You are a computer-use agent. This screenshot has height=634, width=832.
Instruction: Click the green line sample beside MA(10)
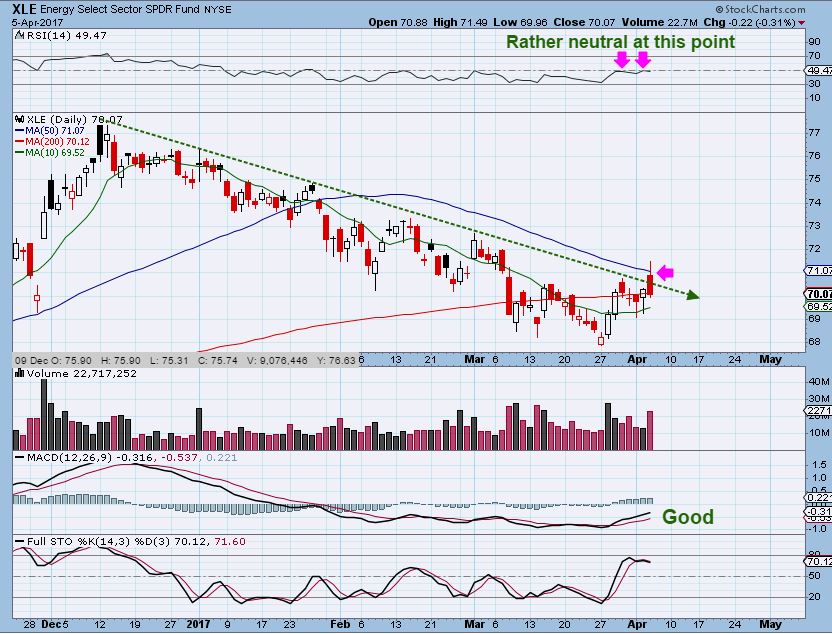tap(20, 153)
